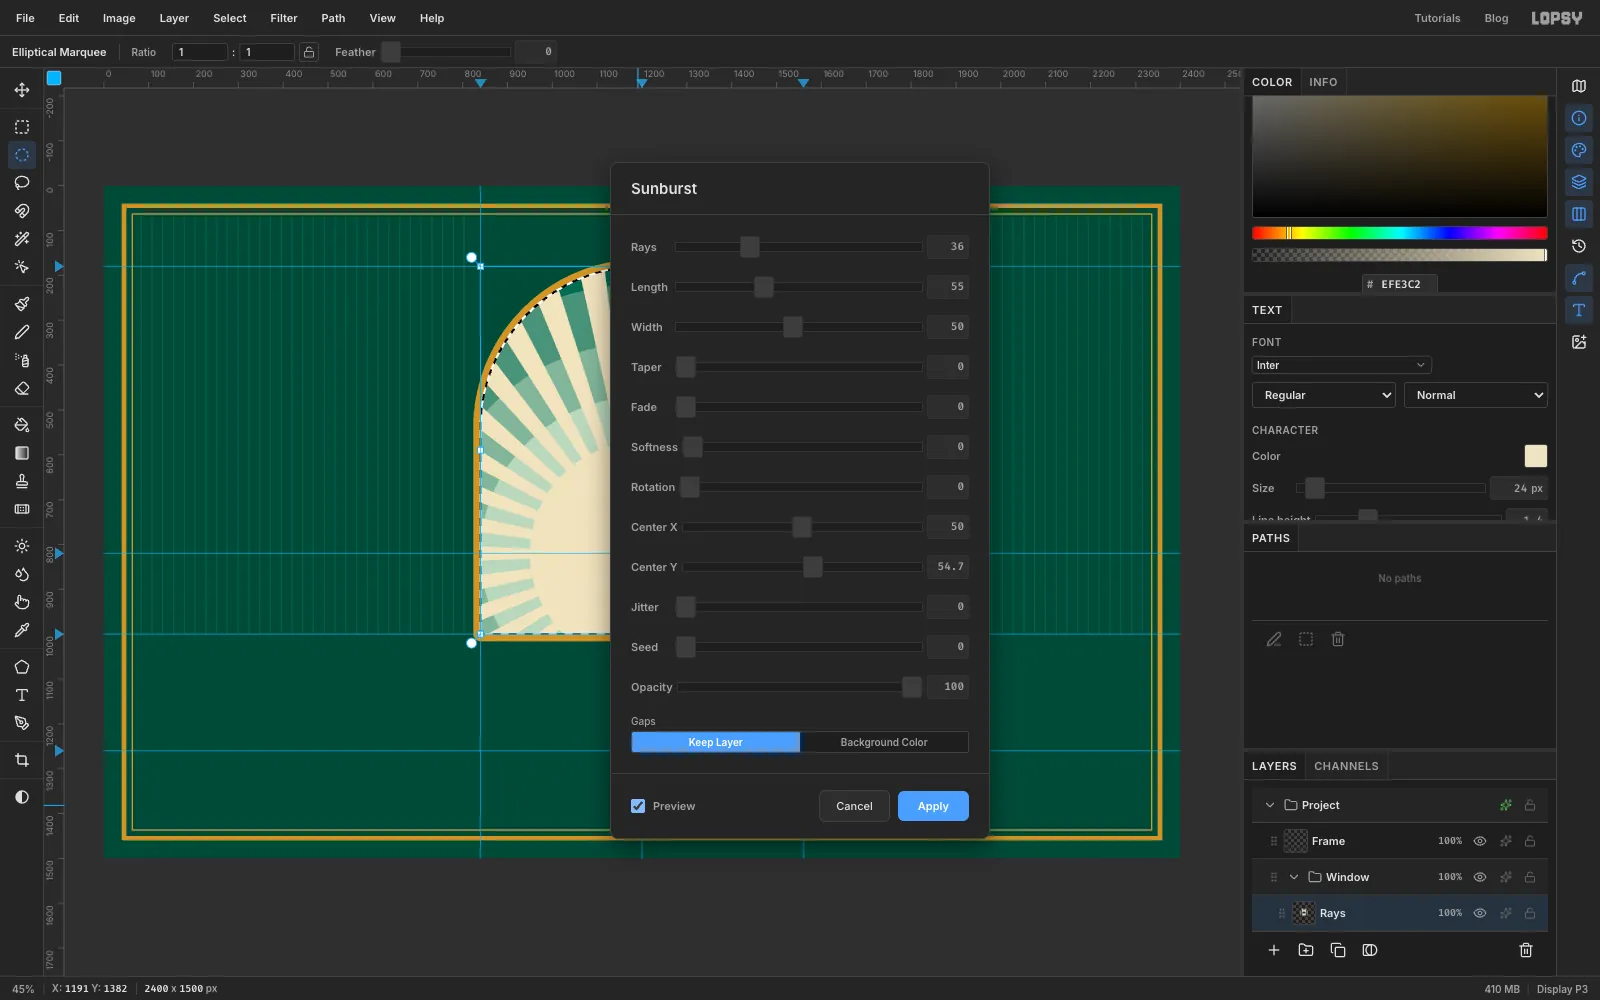Viewport: 1600px width, 1000px height.
Task: Select the Eraser tool
Action: click(x=22, y=388)
